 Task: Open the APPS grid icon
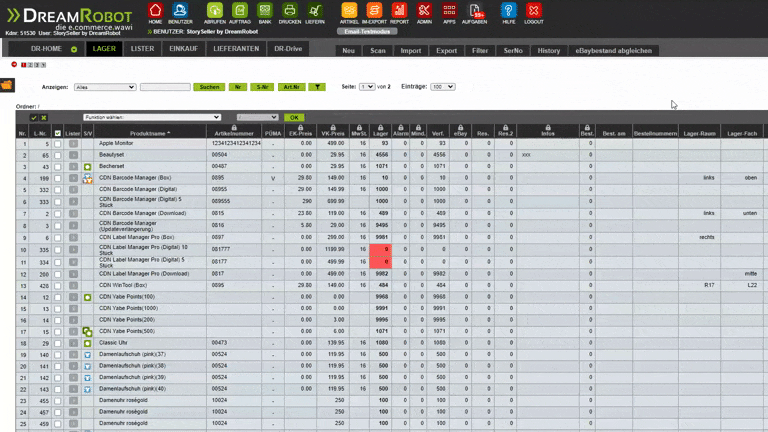click(x=449, y=11)
